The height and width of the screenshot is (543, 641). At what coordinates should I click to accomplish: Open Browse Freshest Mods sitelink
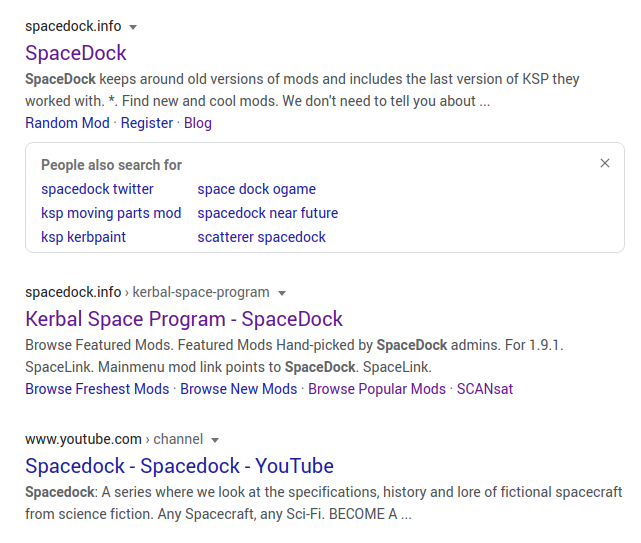(x=97, y=389)
